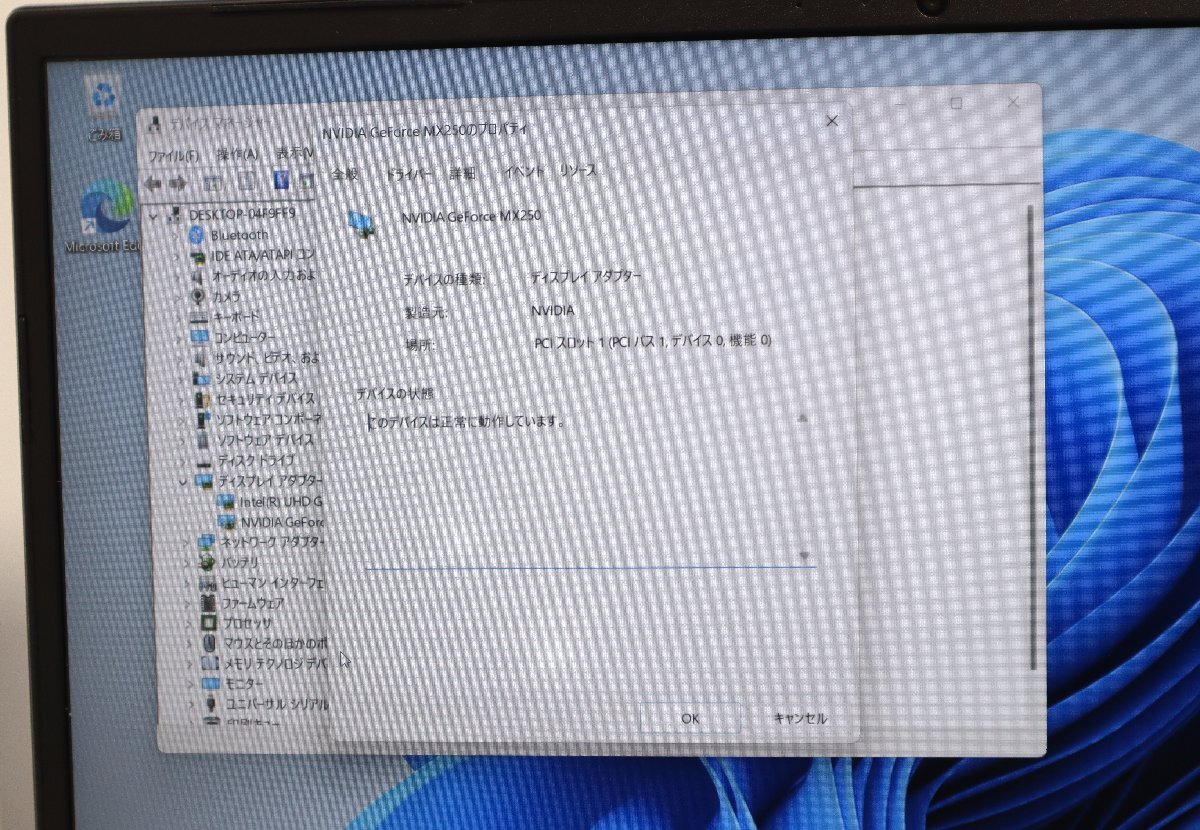Click the device status box up arrow
Viewport: 1200px width, 830px height.
(802, 418)
